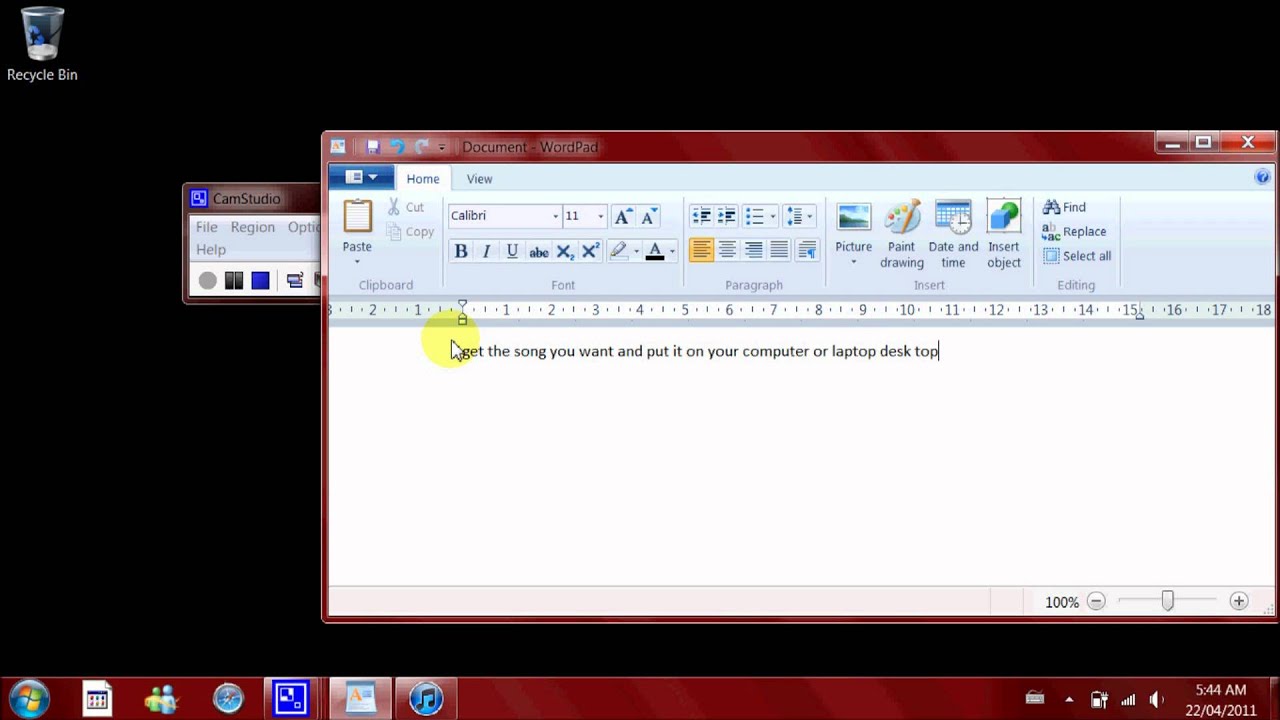Open the Windows Start orb
This screenshot has height=720, width=1280.
pyautogui.click(x=28, y=697)
